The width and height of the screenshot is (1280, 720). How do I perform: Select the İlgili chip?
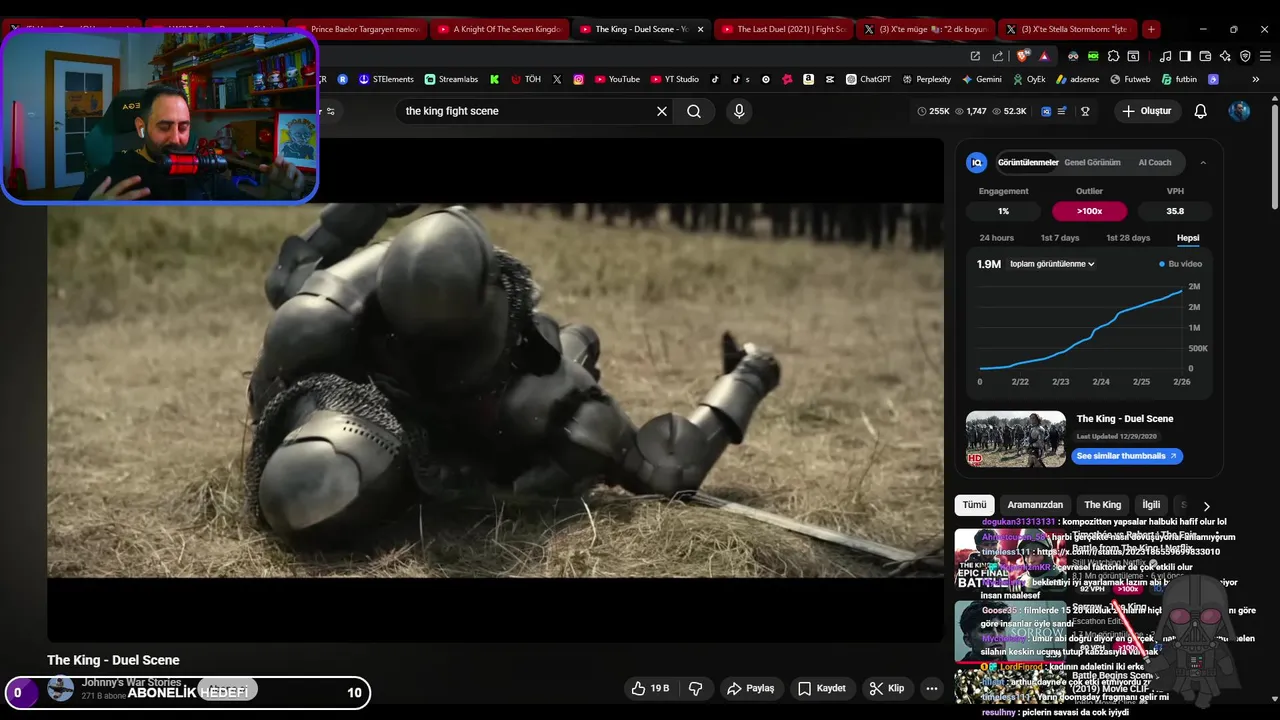click(1151, 505)
